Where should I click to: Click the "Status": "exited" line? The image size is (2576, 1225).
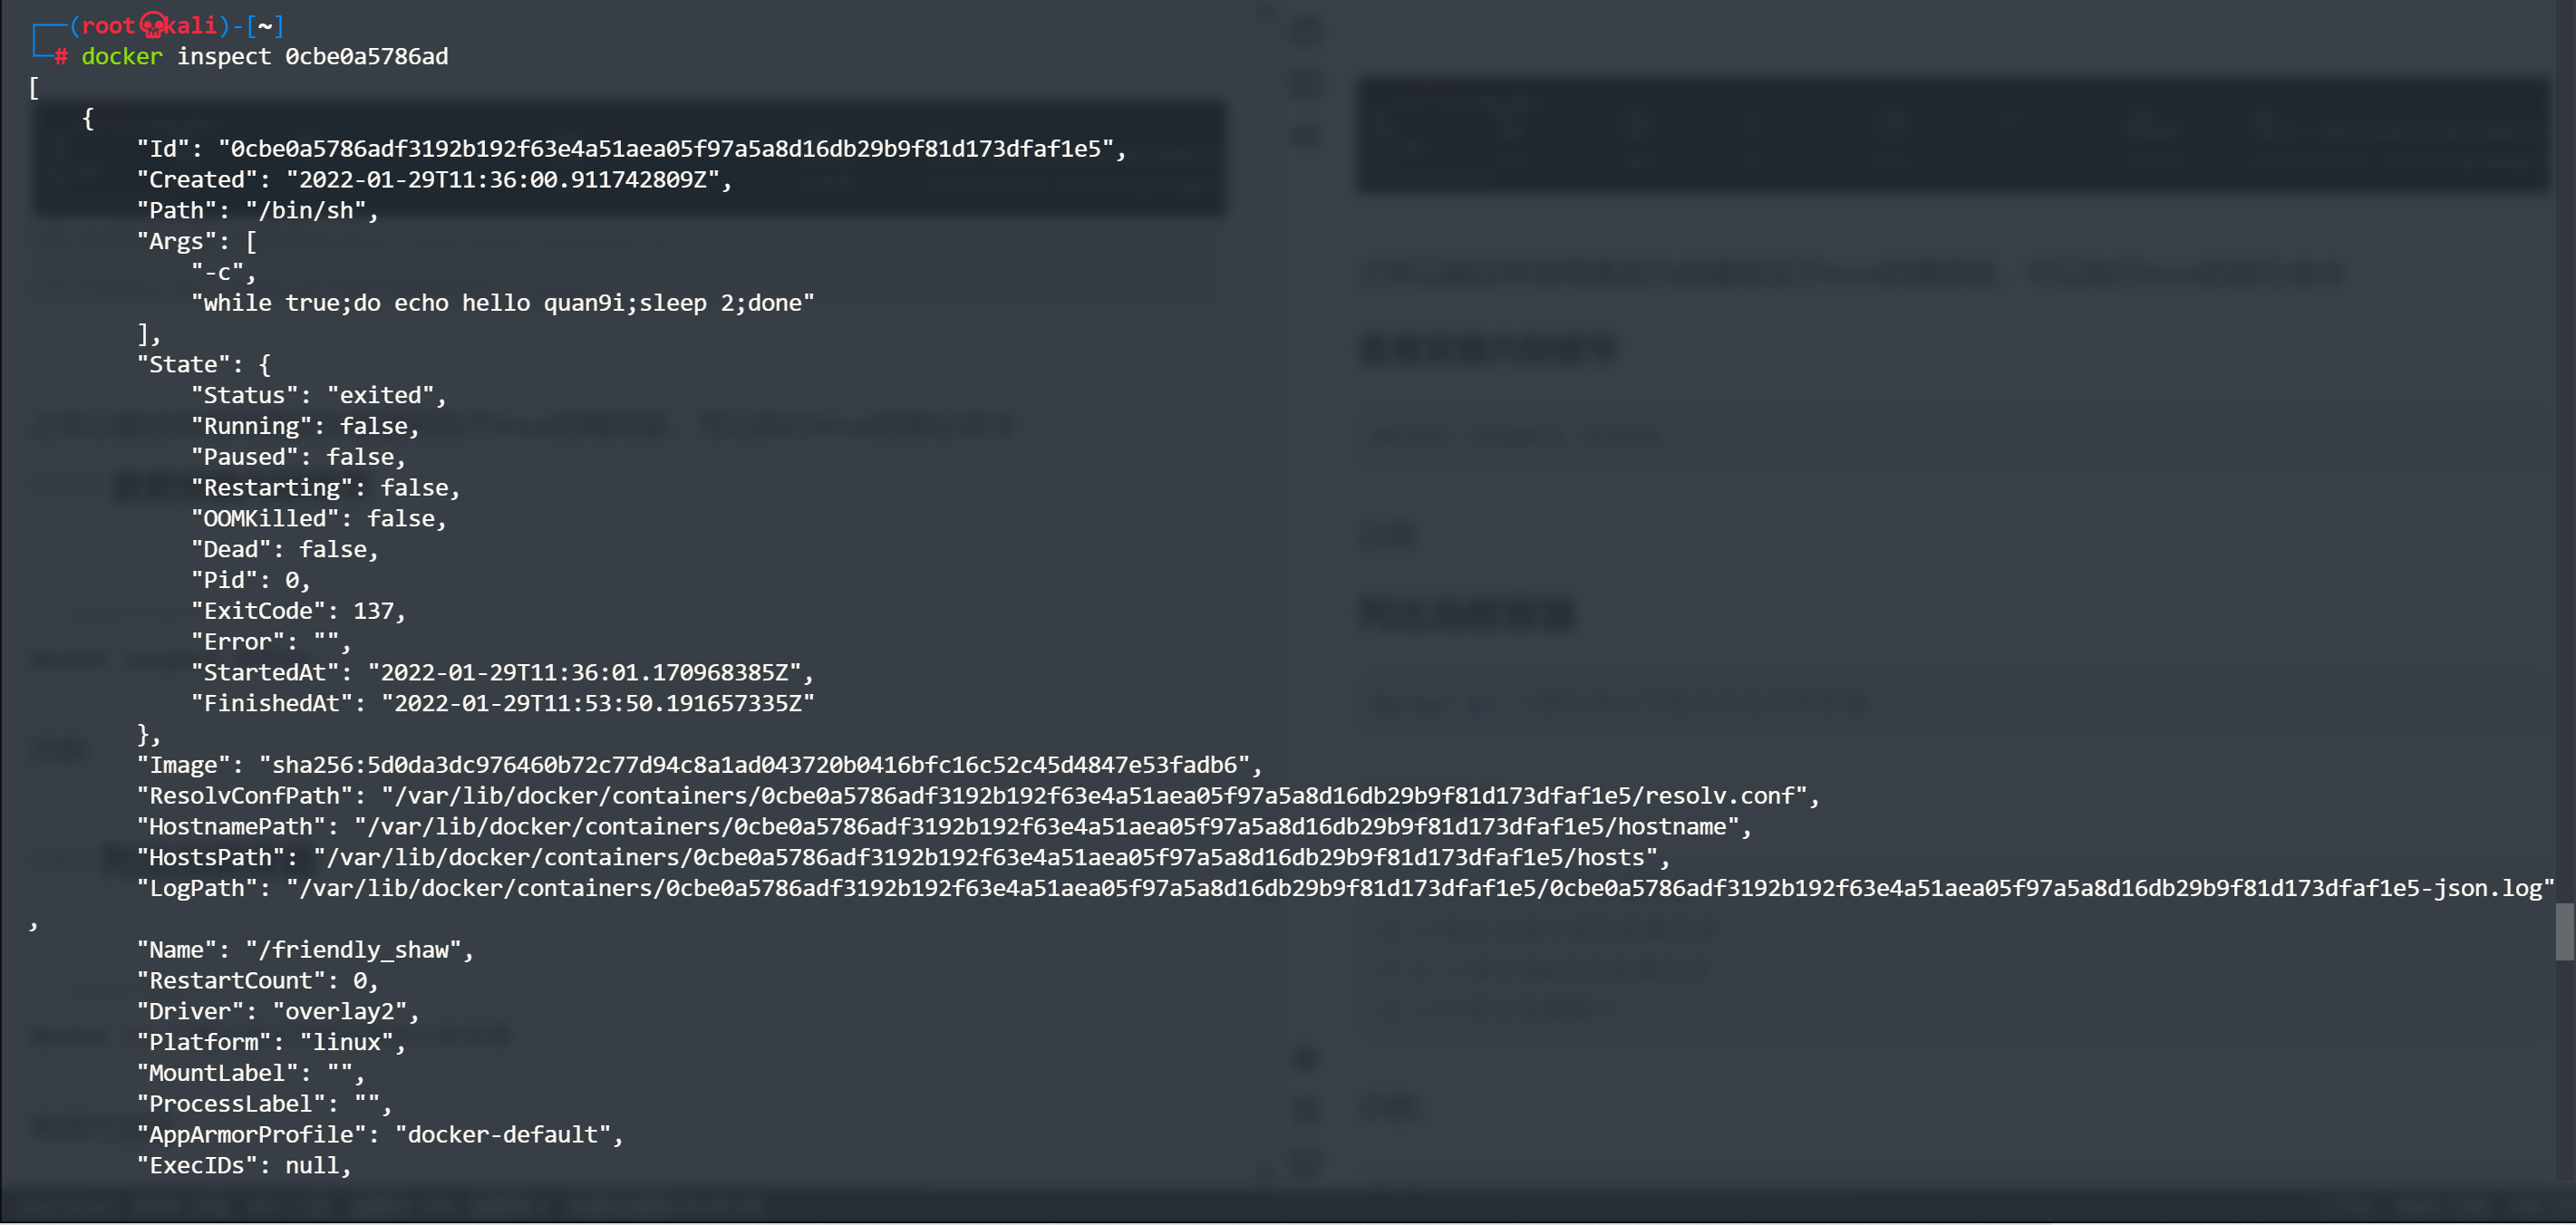[x=318, y=396]
